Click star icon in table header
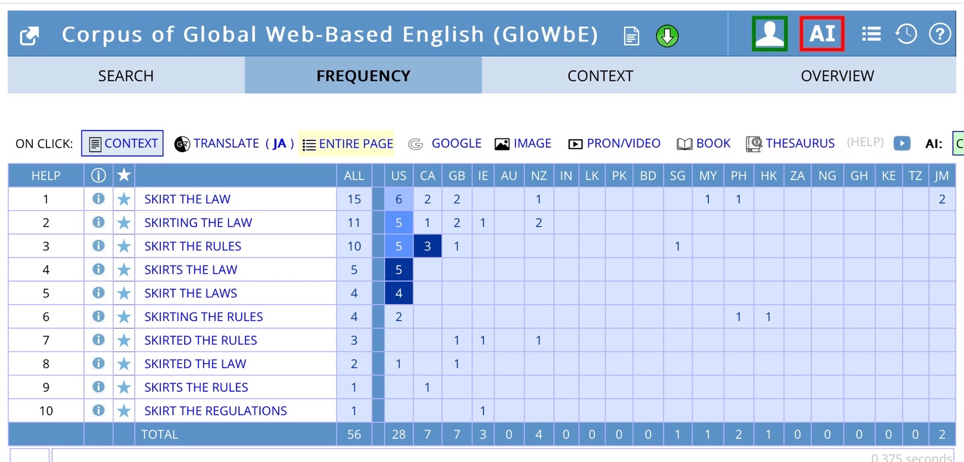Viewport: 964px width, 462px height. pyautogui.click(x=124, y=175)
